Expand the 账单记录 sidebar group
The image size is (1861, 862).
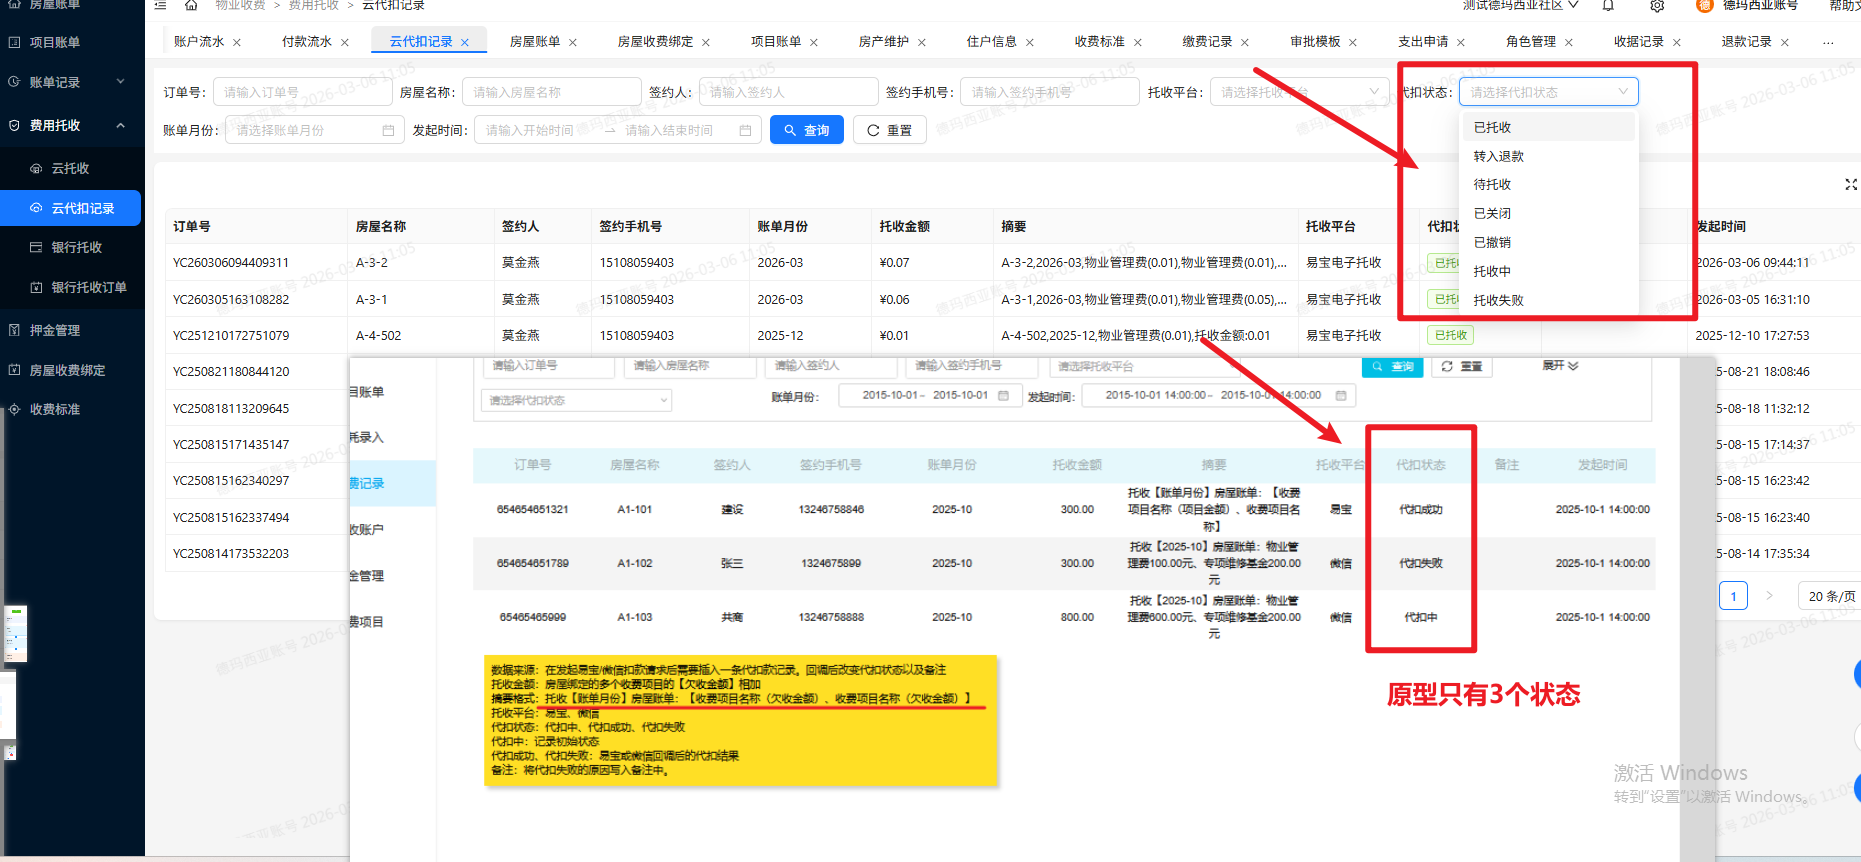pyautogui.click(x=68, y=82)
